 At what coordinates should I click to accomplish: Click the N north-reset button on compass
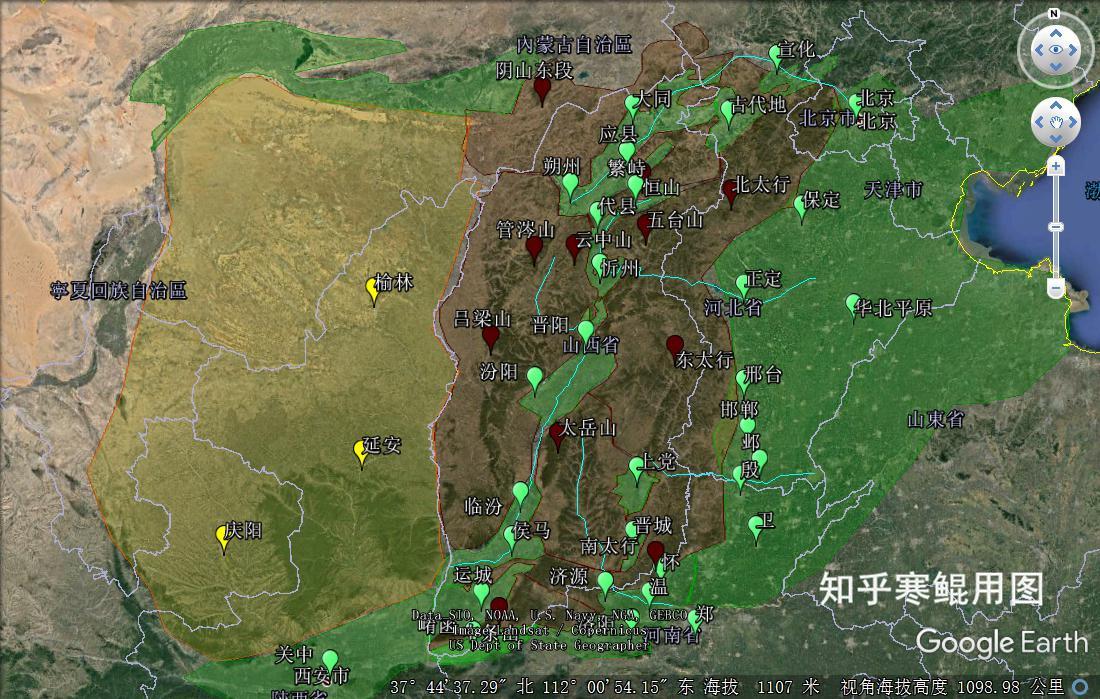(1053, 13)
